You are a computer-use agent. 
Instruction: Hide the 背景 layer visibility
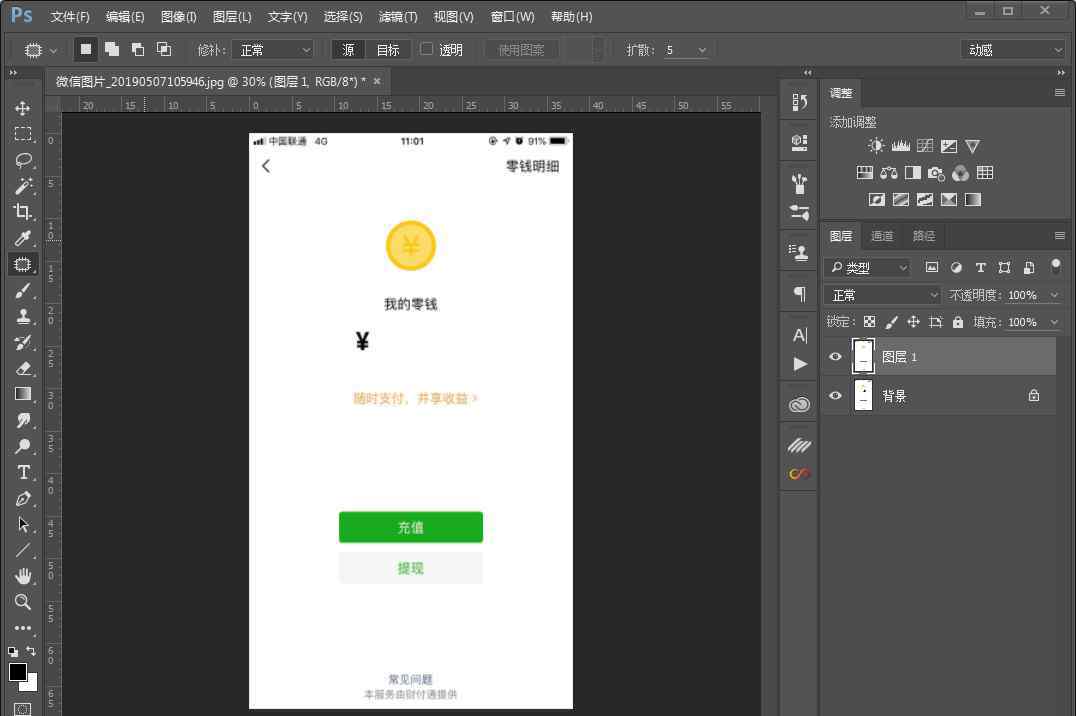pos(835,396)
